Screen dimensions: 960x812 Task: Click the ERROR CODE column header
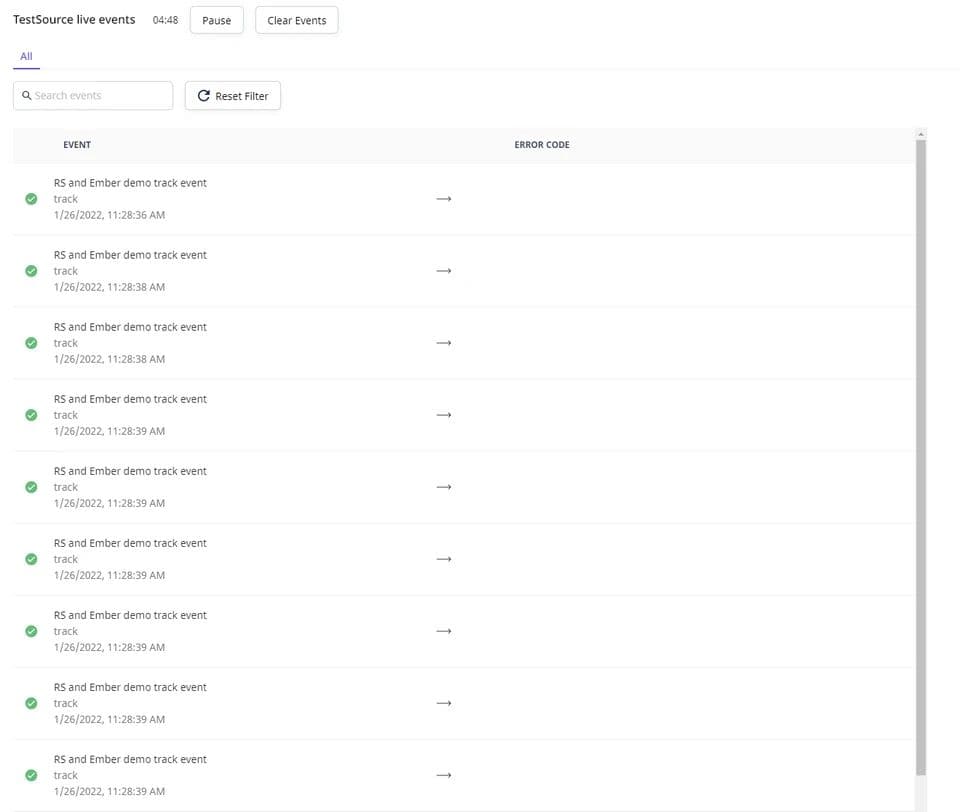[x=541, y=145]
